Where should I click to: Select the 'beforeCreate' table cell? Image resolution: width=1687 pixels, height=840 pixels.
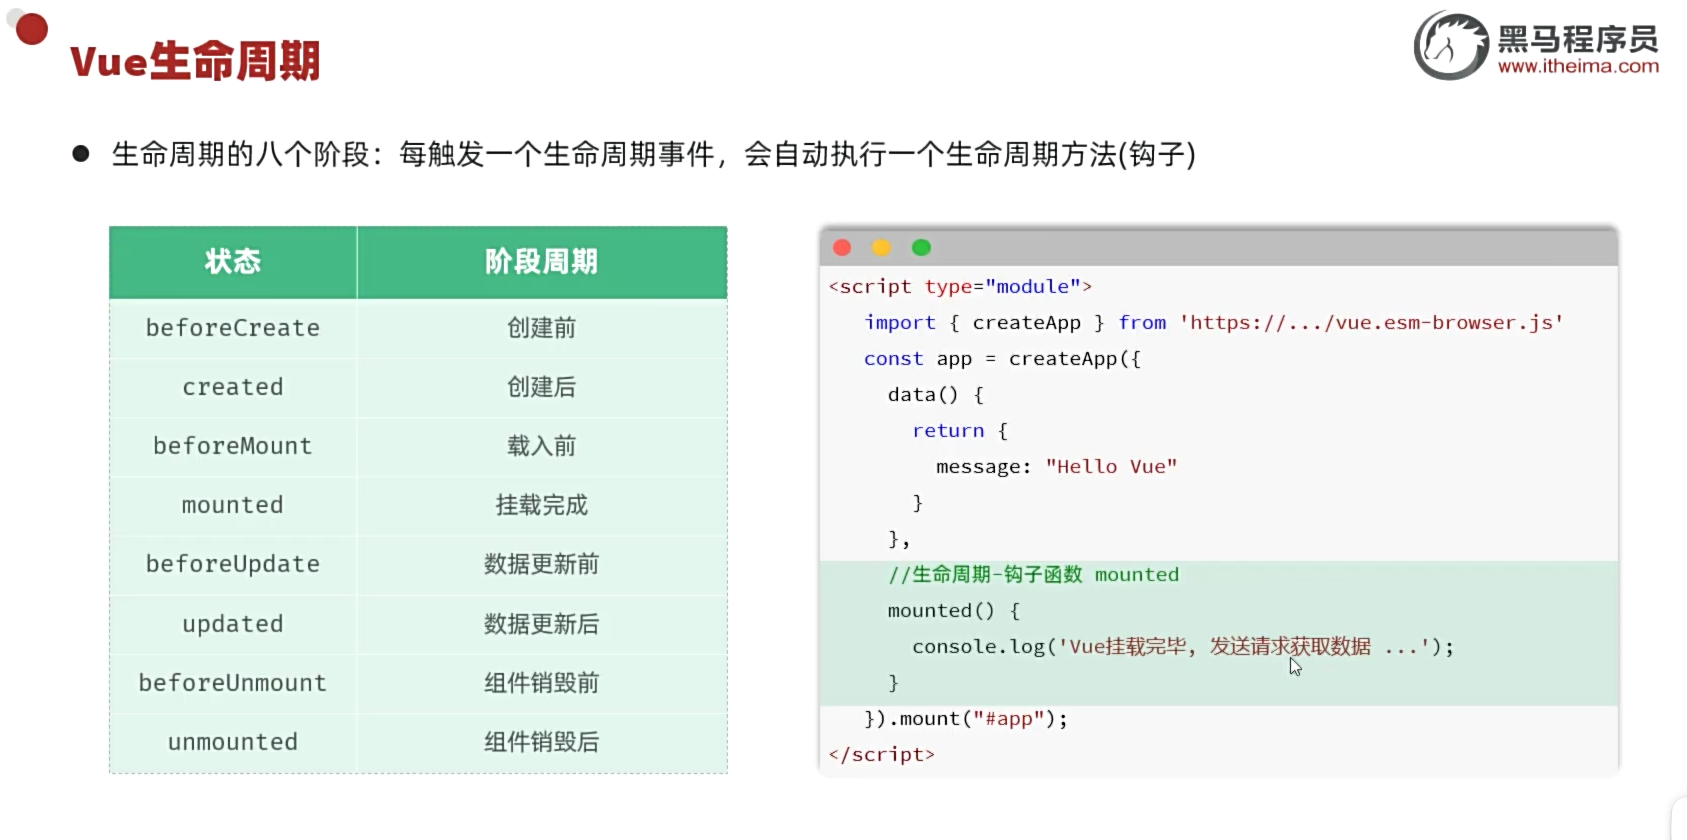(x=233, y=328)
